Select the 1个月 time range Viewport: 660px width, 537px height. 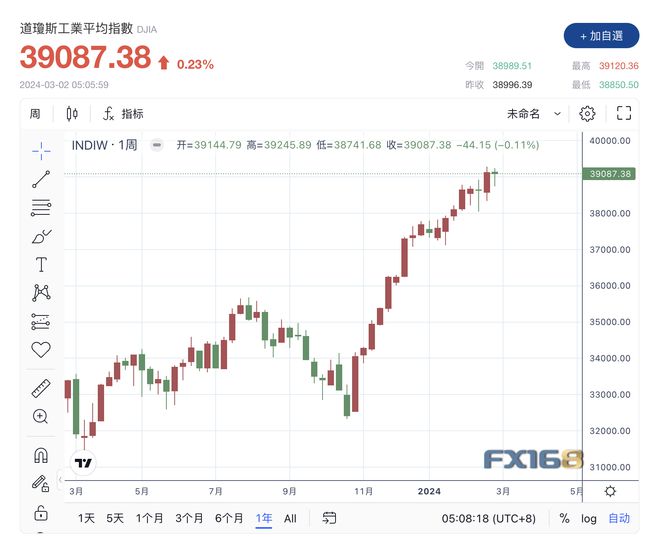tap(149, 518)
